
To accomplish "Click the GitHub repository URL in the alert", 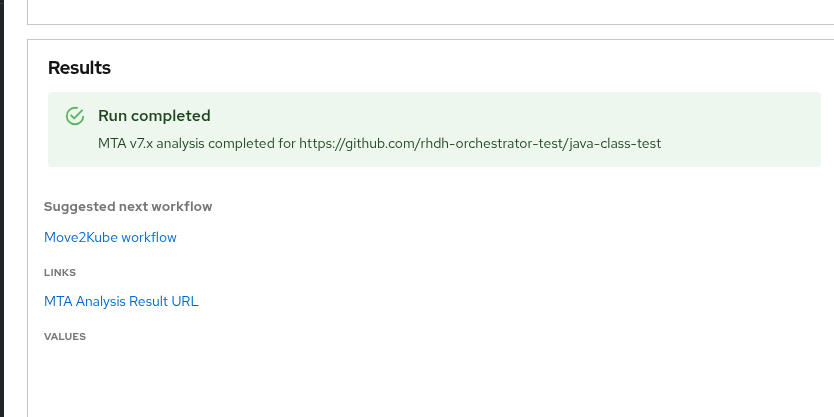I will pos(480,143).
